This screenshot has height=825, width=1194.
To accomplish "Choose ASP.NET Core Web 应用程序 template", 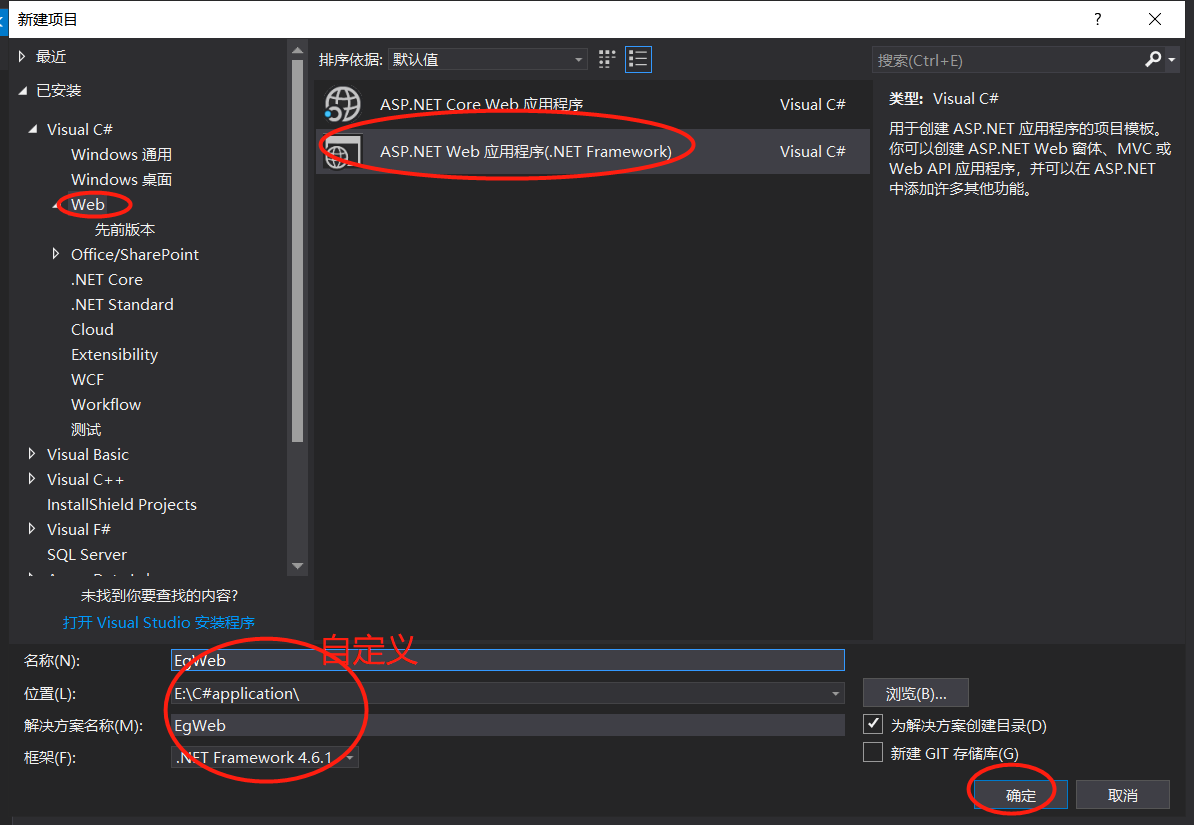I will [x=592, y=104].
